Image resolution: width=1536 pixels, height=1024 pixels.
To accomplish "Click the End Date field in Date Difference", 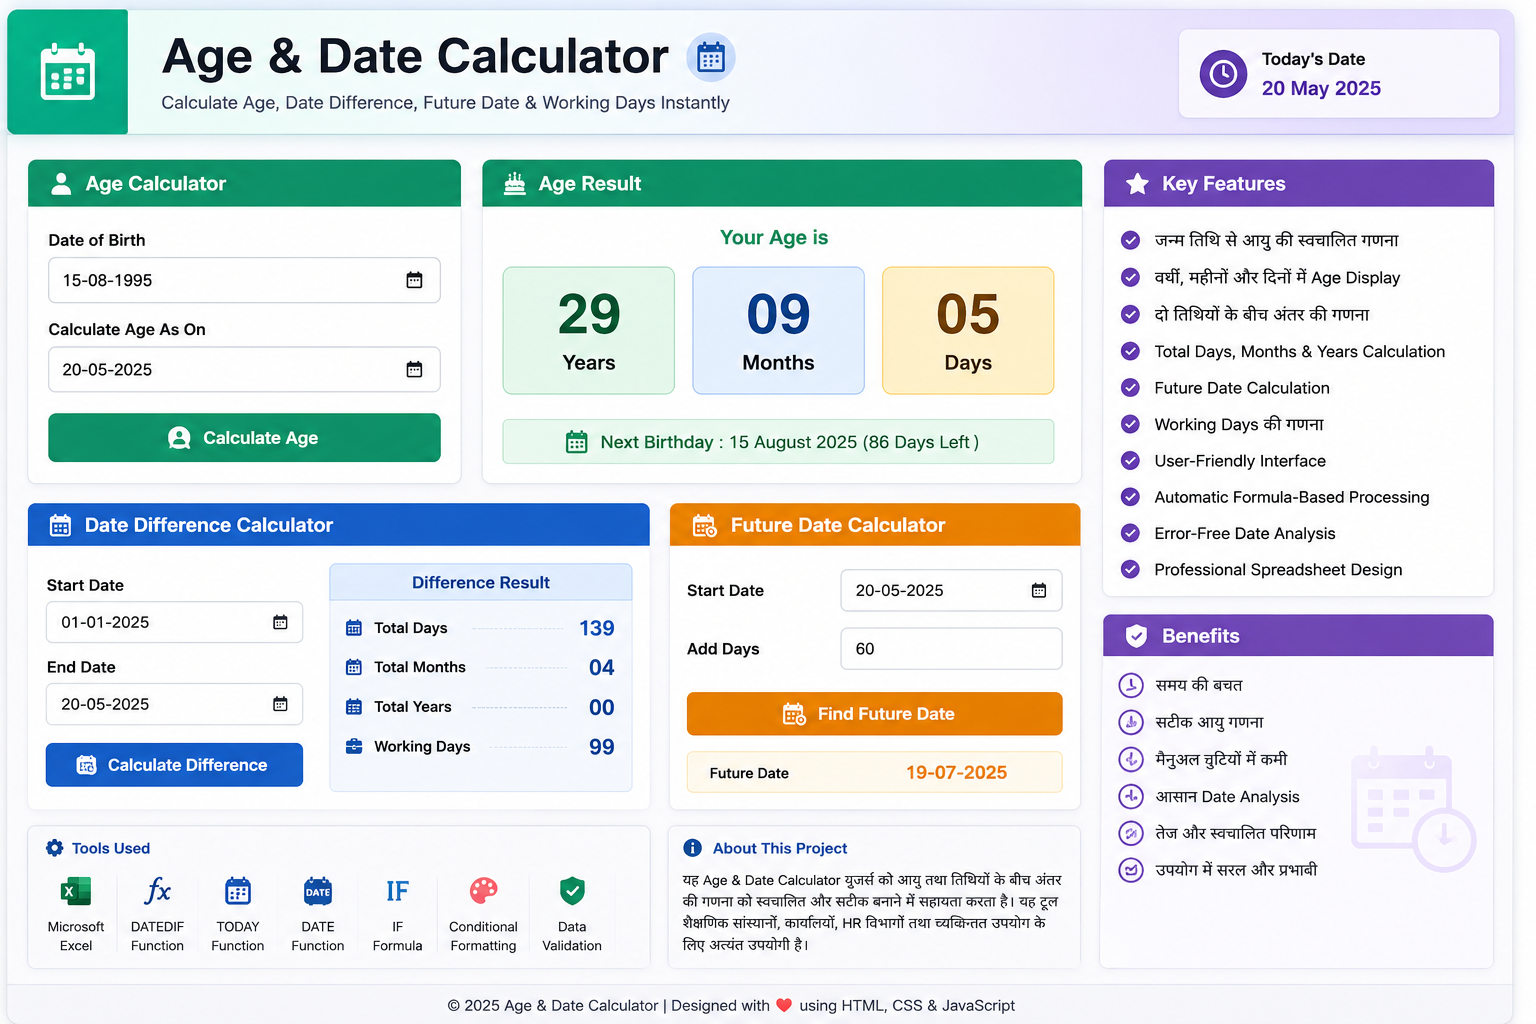I will tap(174, 704).
